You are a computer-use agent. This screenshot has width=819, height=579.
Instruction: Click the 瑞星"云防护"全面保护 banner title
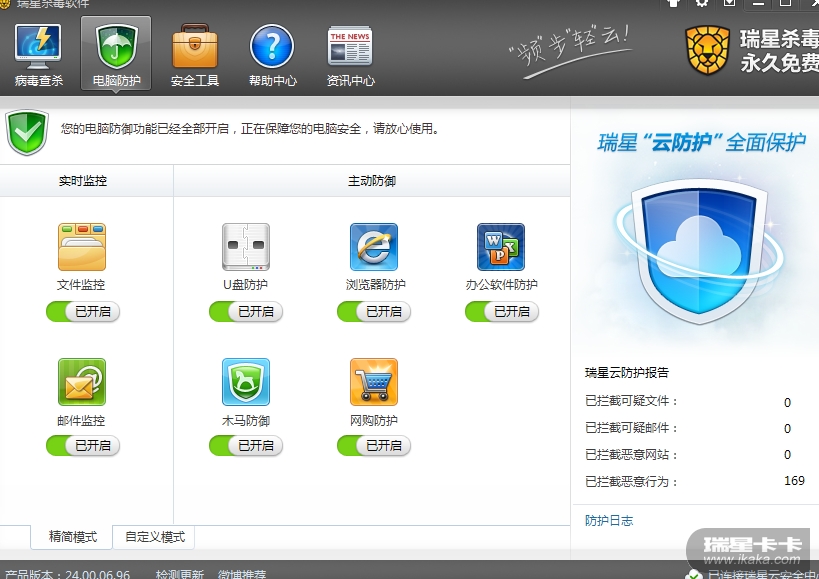point(701,143)
